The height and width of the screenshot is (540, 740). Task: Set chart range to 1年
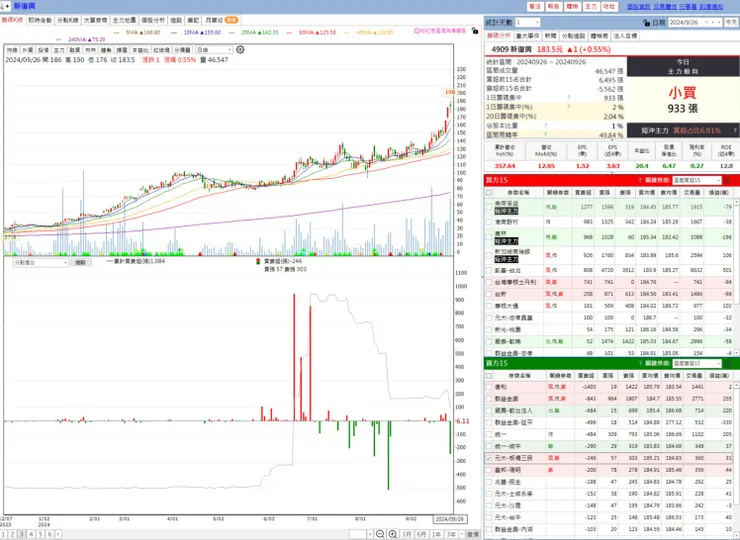(x=436, y=534)
